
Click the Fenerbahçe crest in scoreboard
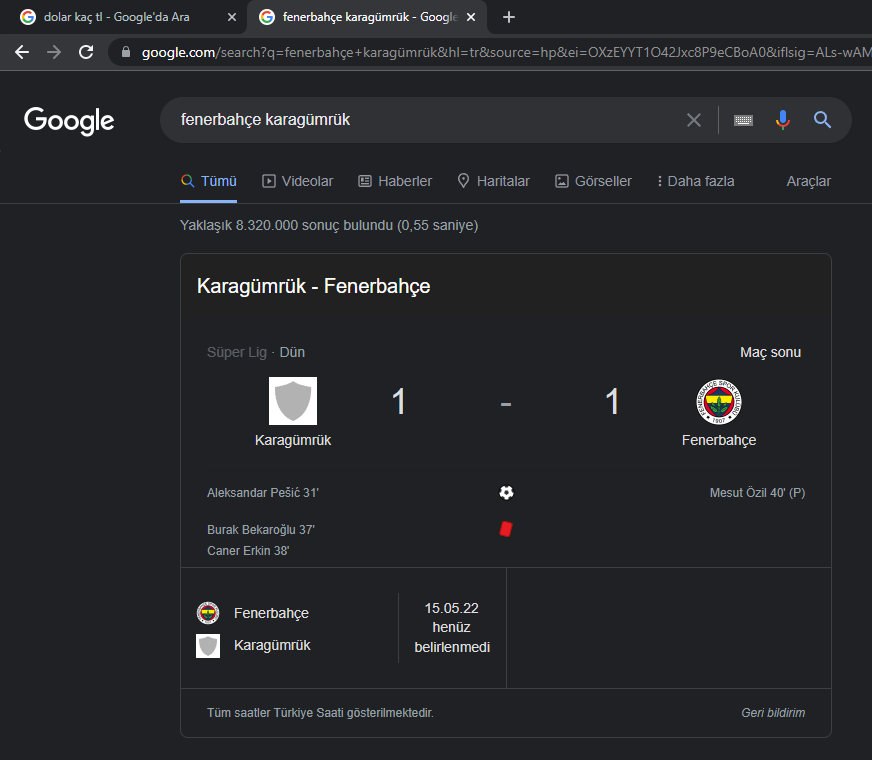[x=719, y=401]
